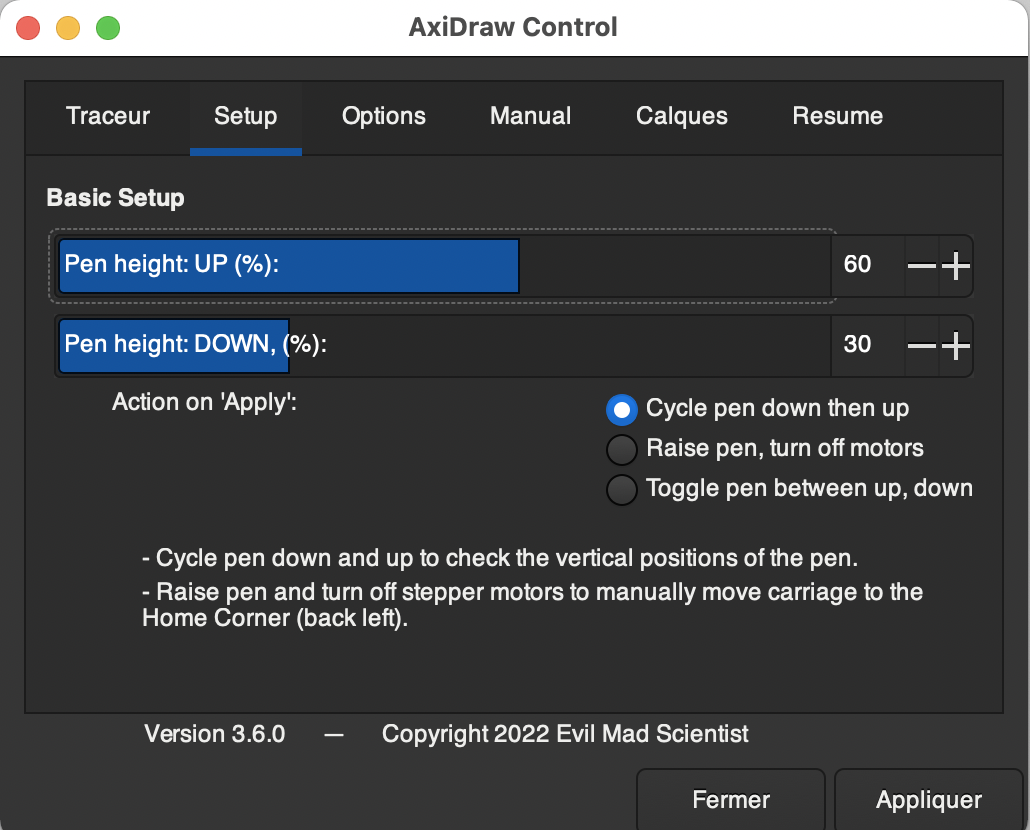This screenshot has height=830, width=1030.
Task: Open the Resume tab
Action: click(837, 116)
